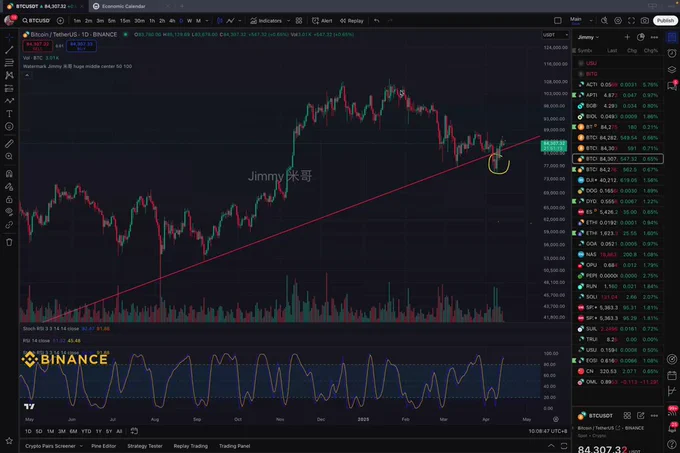680x453 pixels.
Task: Switch to the Economic Calendar browser tab
Action: pos(124,6)
